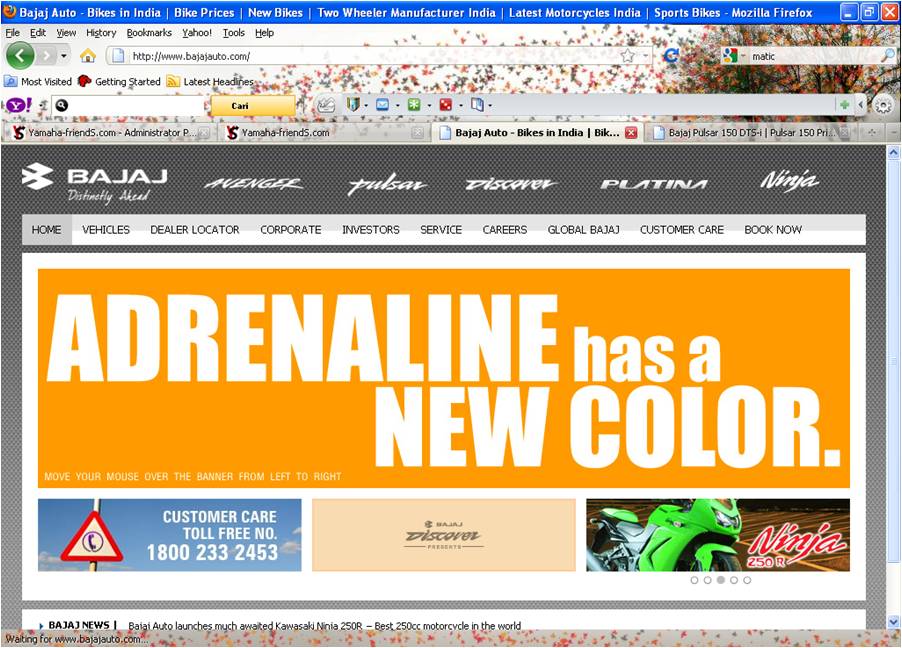The image size is (902, 648).
Task: Click the page vertical scrollbar down arrow
Action: click(x=893, y=621)
